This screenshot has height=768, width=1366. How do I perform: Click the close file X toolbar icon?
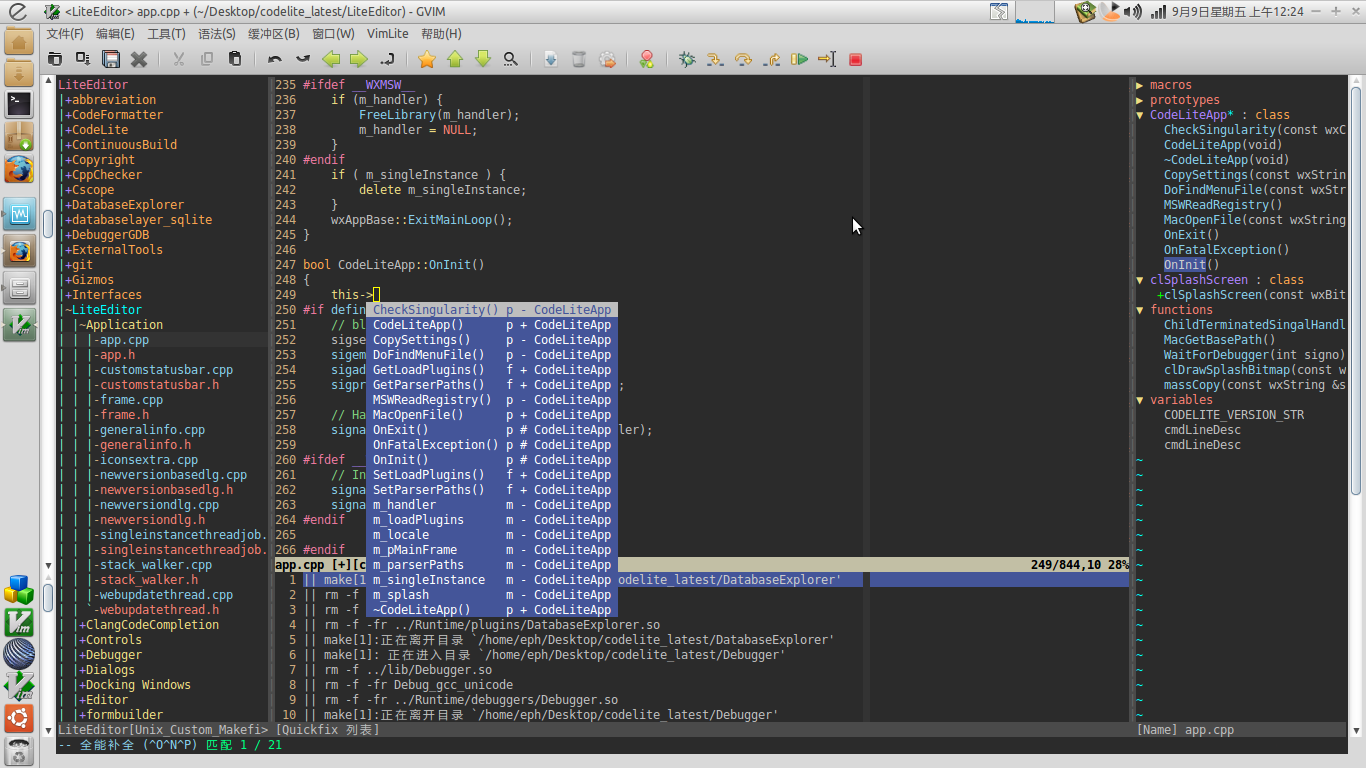click(139, 59)
